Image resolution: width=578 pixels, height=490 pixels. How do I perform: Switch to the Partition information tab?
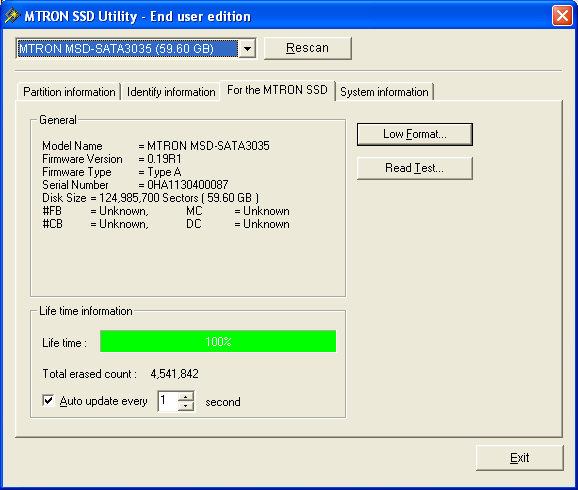(x=69, y=92)
